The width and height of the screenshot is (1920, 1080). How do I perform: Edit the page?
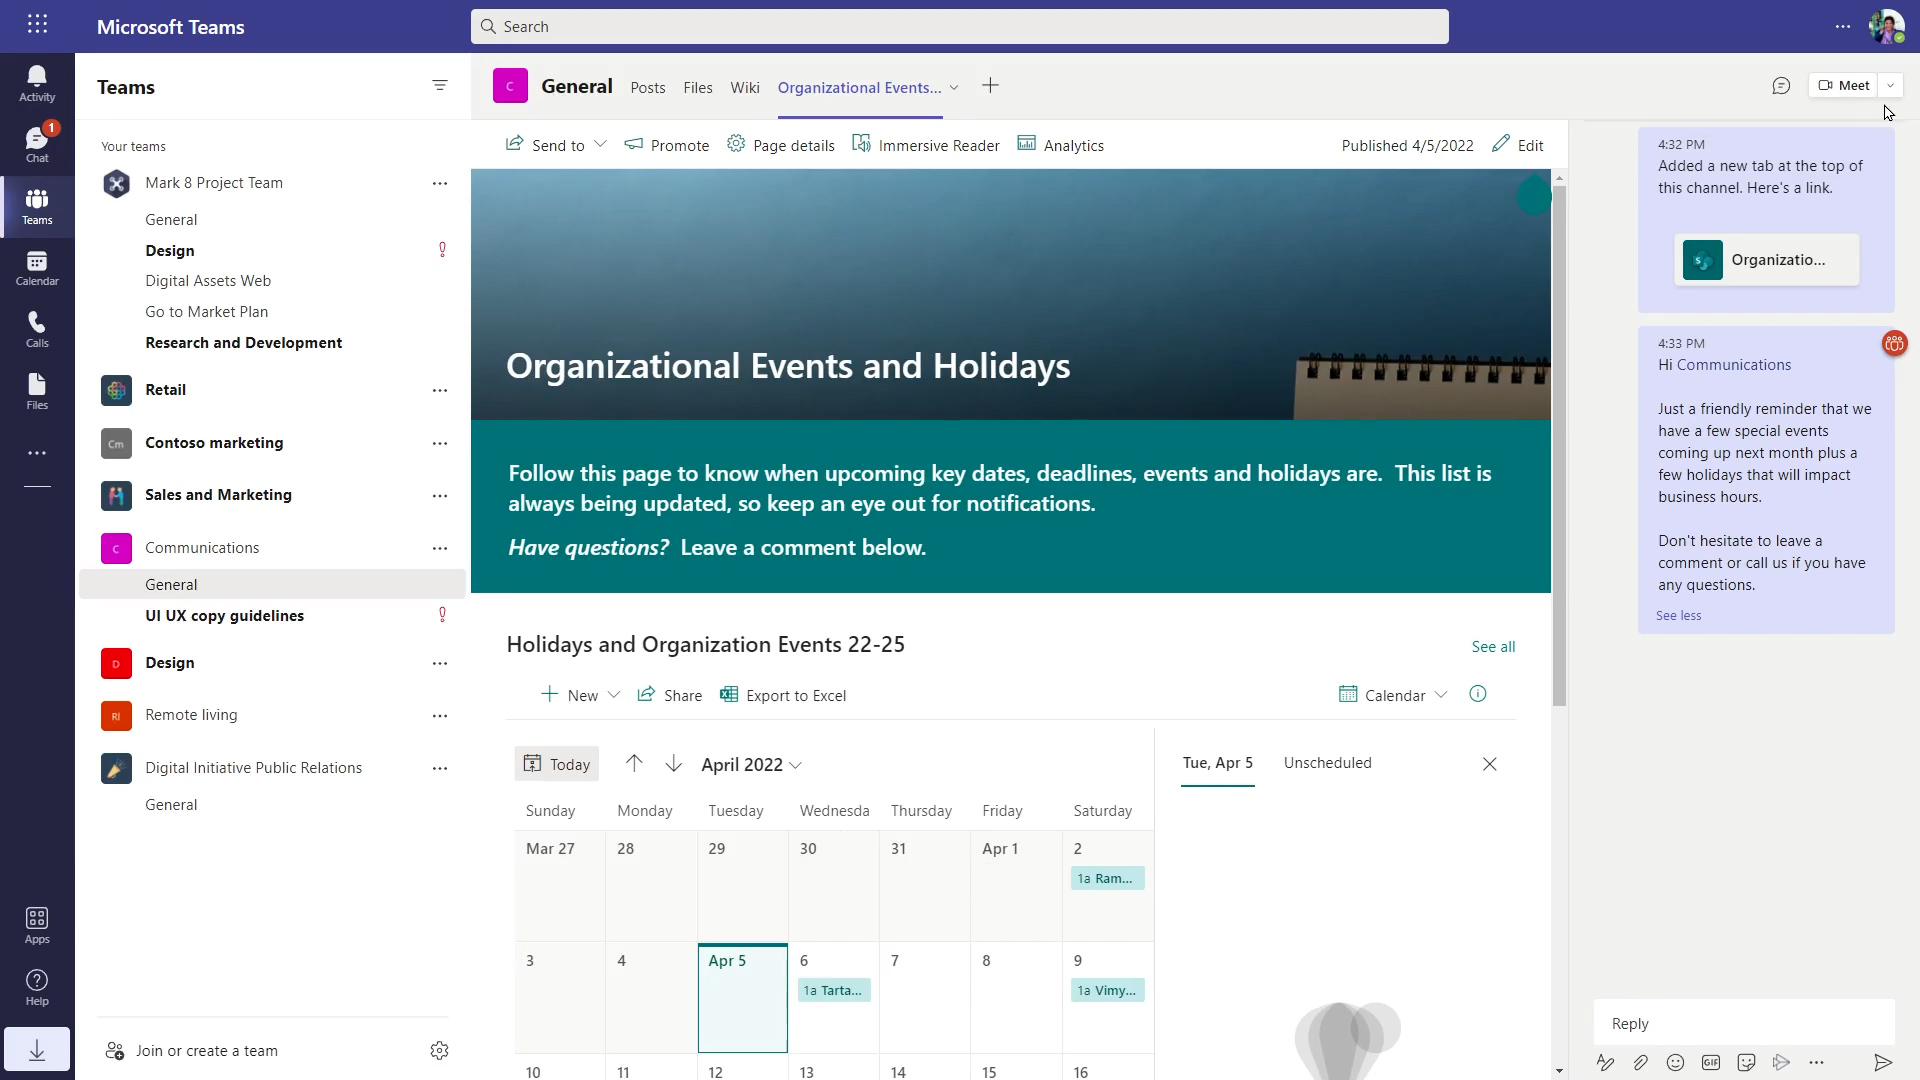click(x=1518, y=145)
